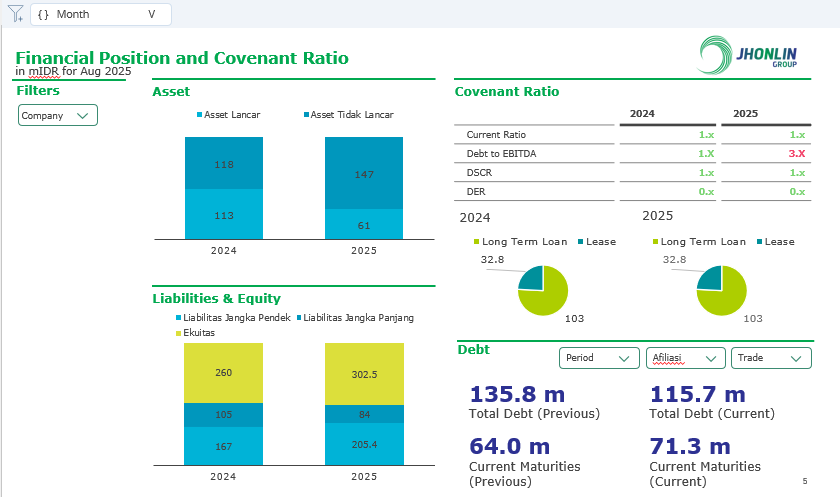Screen dimensions: 840x497
Task: Open the Afiliasi dropdown
Action: 685,358
